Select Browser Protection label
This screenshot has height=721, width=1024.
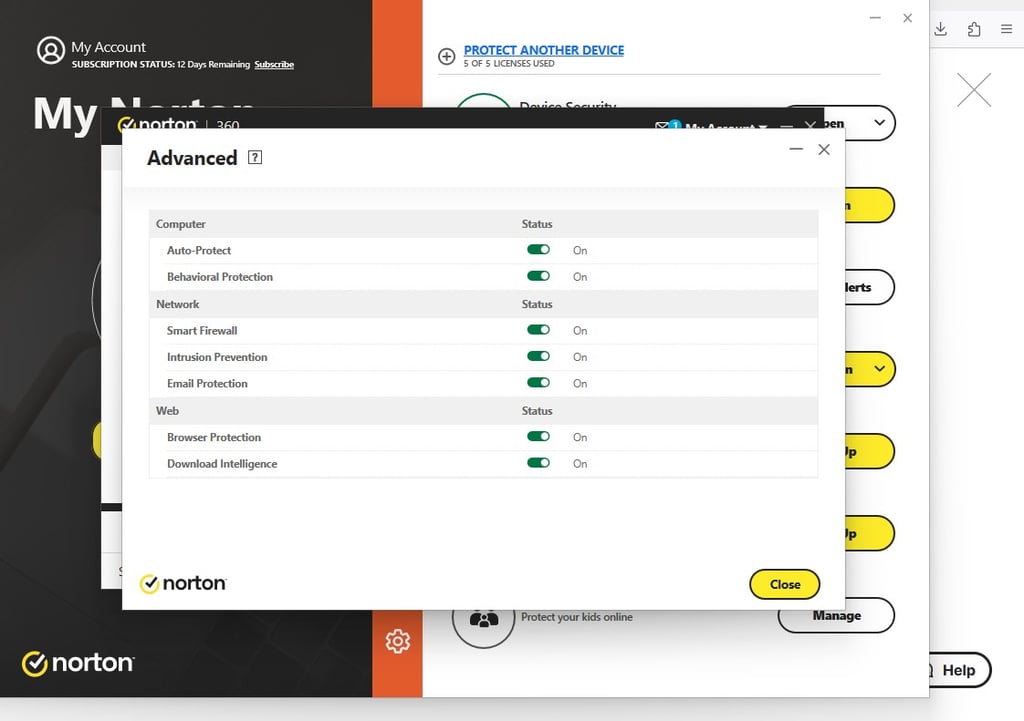(x=214, y=438)
